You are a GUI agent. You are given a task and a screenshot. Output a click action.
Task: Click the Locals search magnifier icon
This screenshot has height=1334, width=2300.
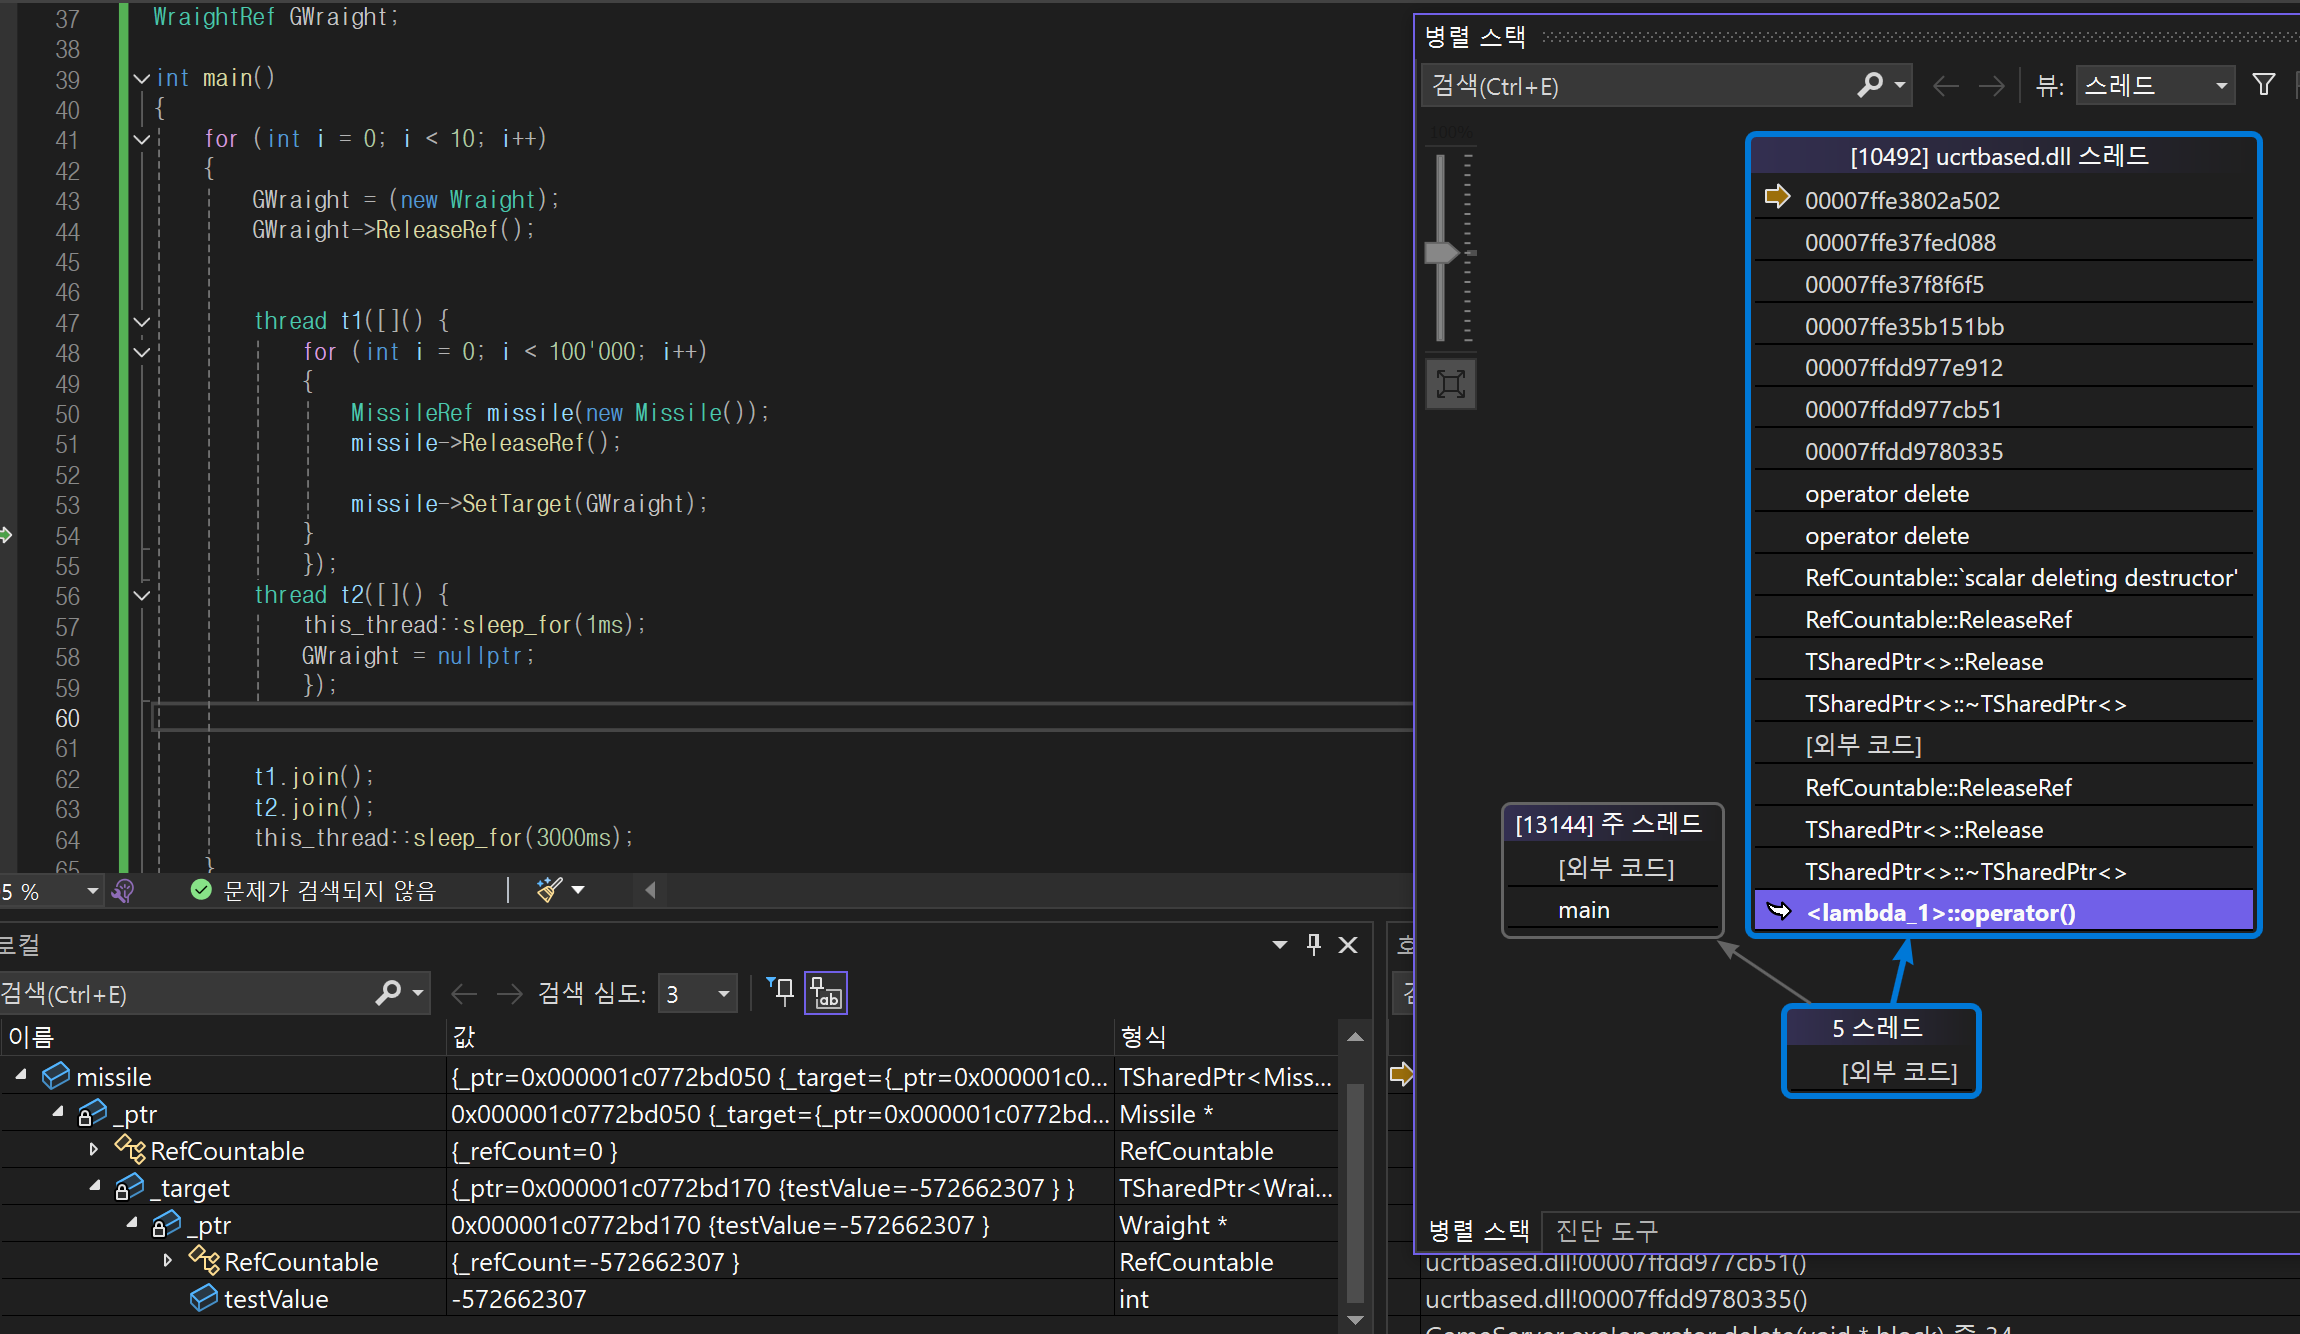(x=388, y=993)
